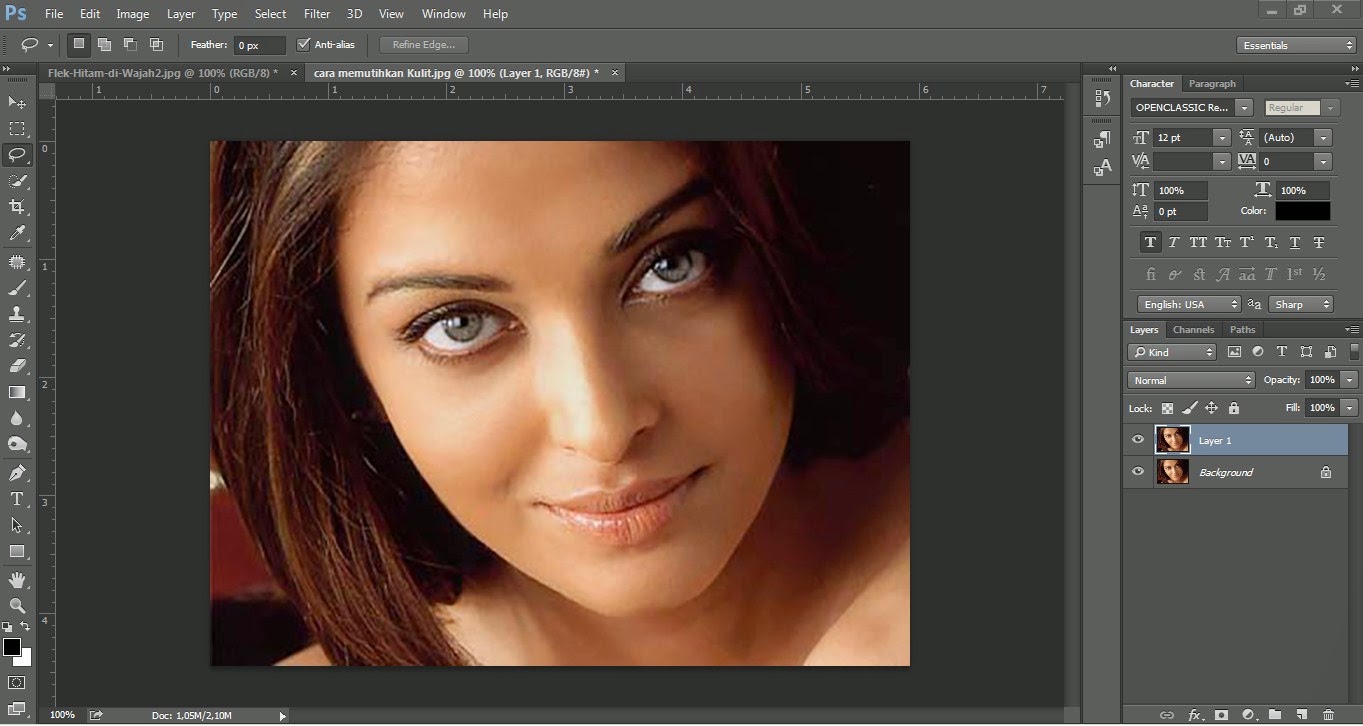The image size is (1363, 726).
Task: Open the English: USA language dropdown
Action: pos(1189,304)
